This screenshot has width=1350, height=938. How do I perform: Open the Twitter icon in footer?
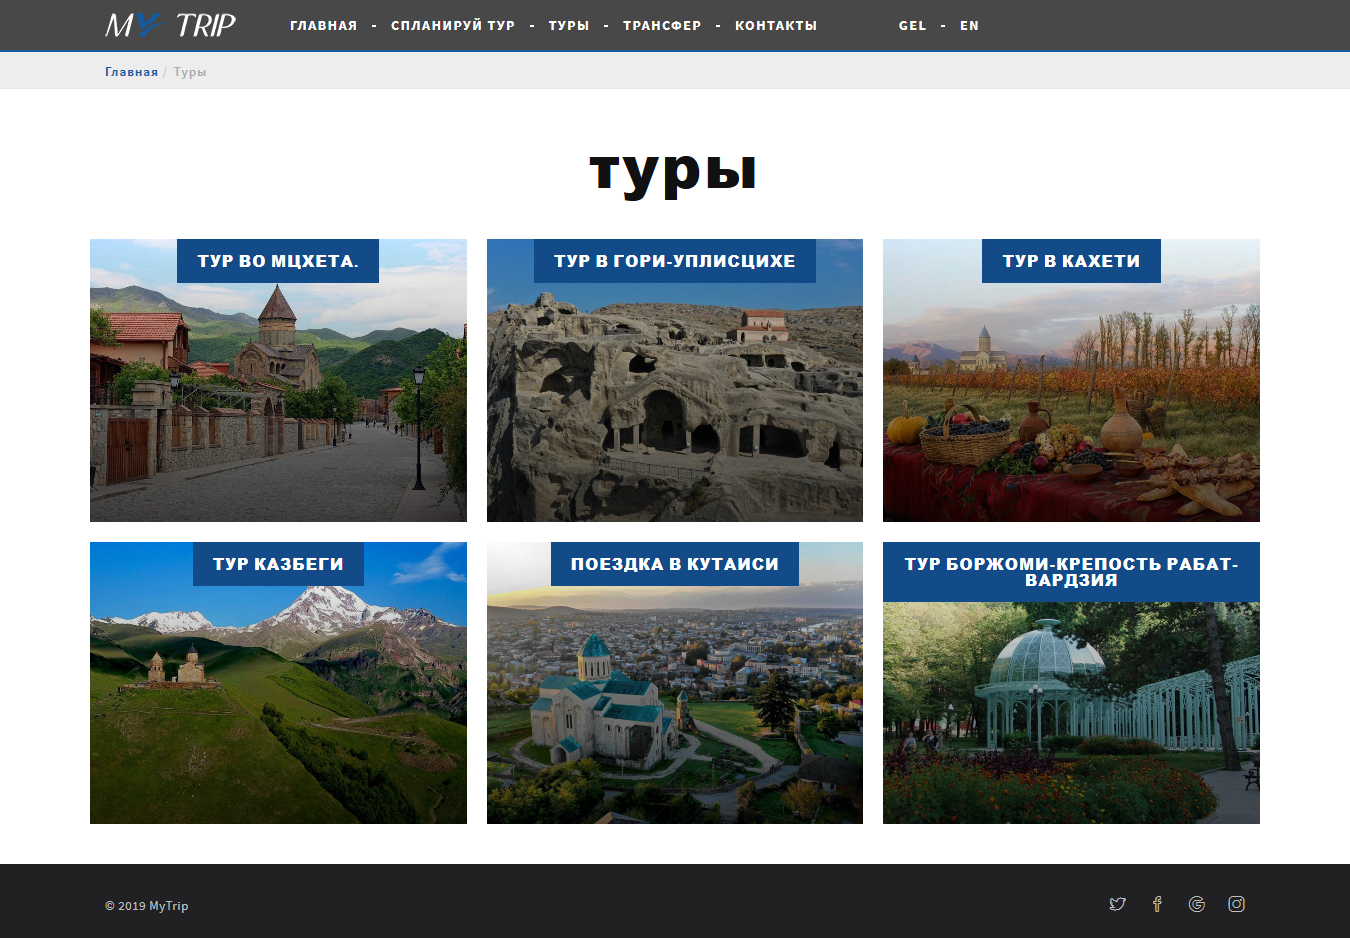tap(1117, 904)
